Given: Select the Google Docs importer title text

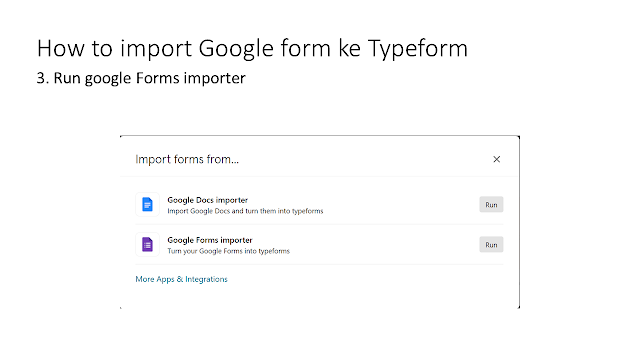Looking at the screenshot, I should pyautogui.click(x=207, y=200).
